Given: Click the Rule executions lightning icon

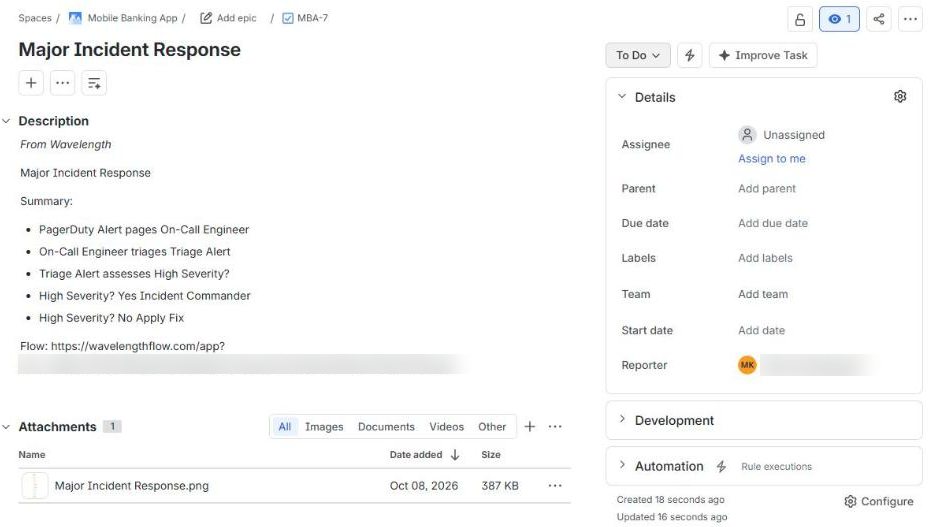Looking at the screenshot, I should click(721, 467).
